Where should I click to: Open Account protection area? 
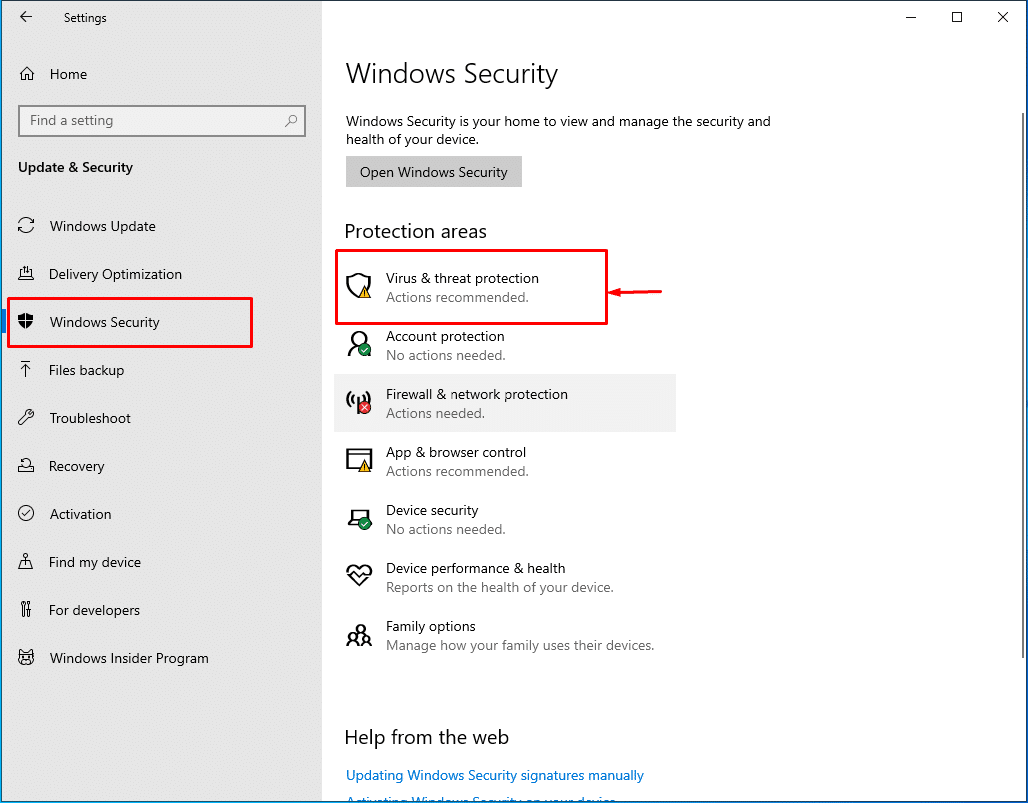point(505,345)
